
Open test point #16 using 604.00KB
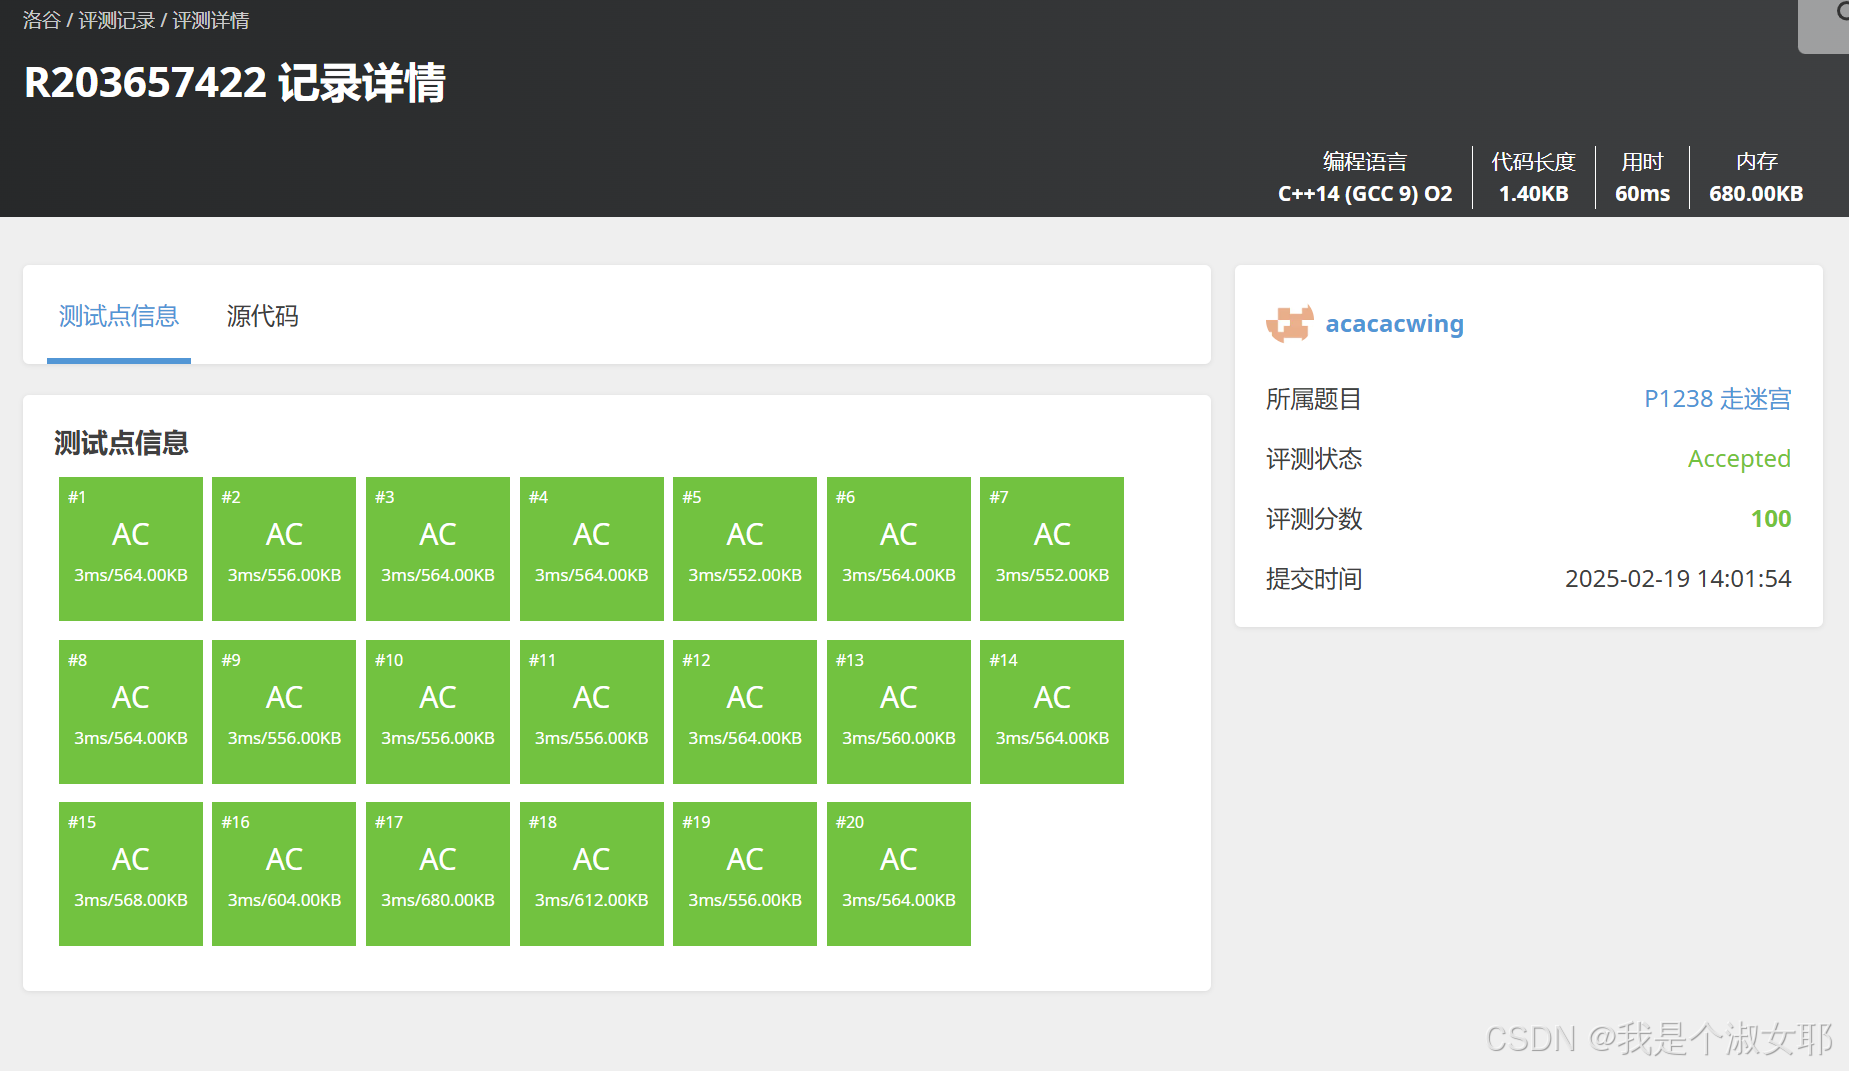pyautogui.click(x=283, y=873)
